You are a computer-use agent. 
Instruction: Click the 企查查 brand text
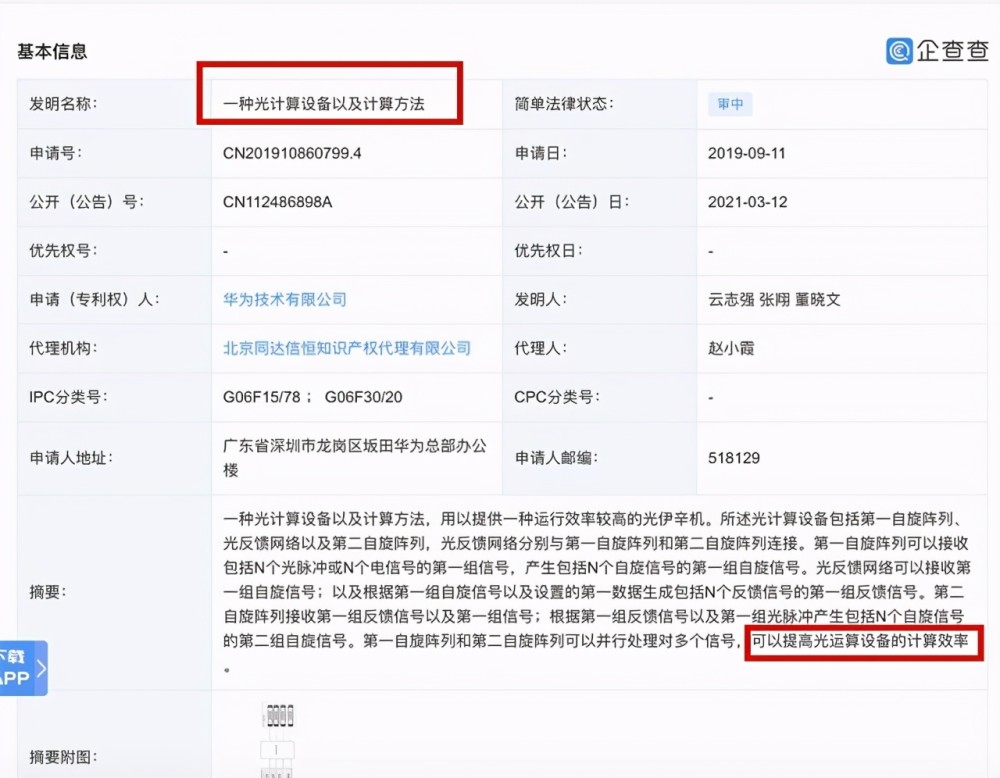pyautogui.click(x=953, y=51)
